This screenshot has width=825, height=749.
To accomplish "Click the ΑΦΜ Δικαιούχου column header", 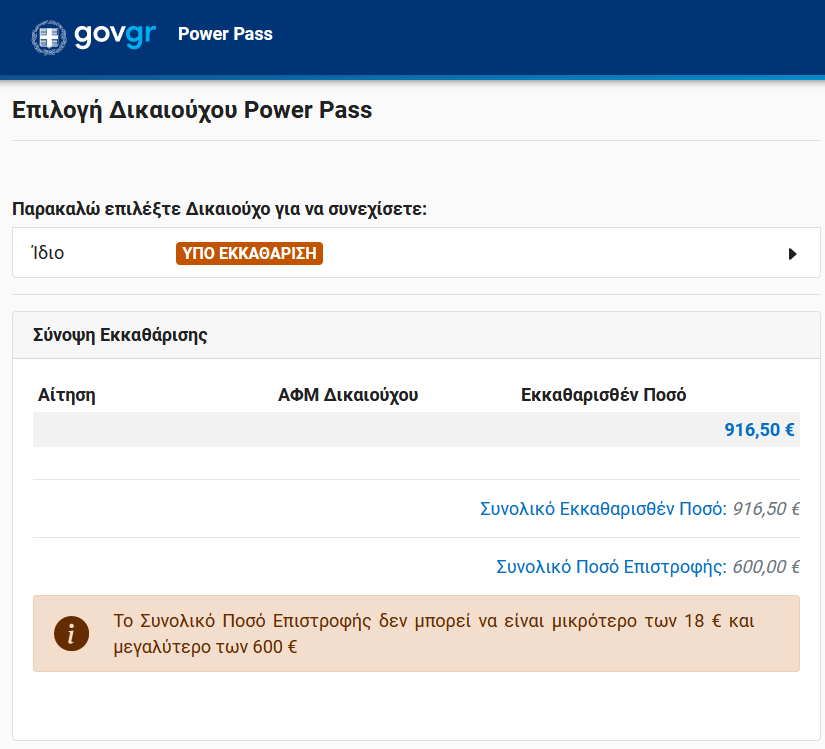I will [x=348, y=394].
